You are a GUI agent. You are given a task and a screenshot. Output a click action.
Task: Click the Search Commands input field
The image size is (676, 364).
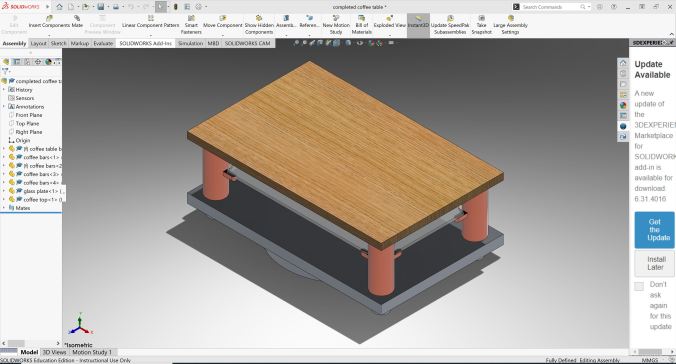tap(550, 7)
